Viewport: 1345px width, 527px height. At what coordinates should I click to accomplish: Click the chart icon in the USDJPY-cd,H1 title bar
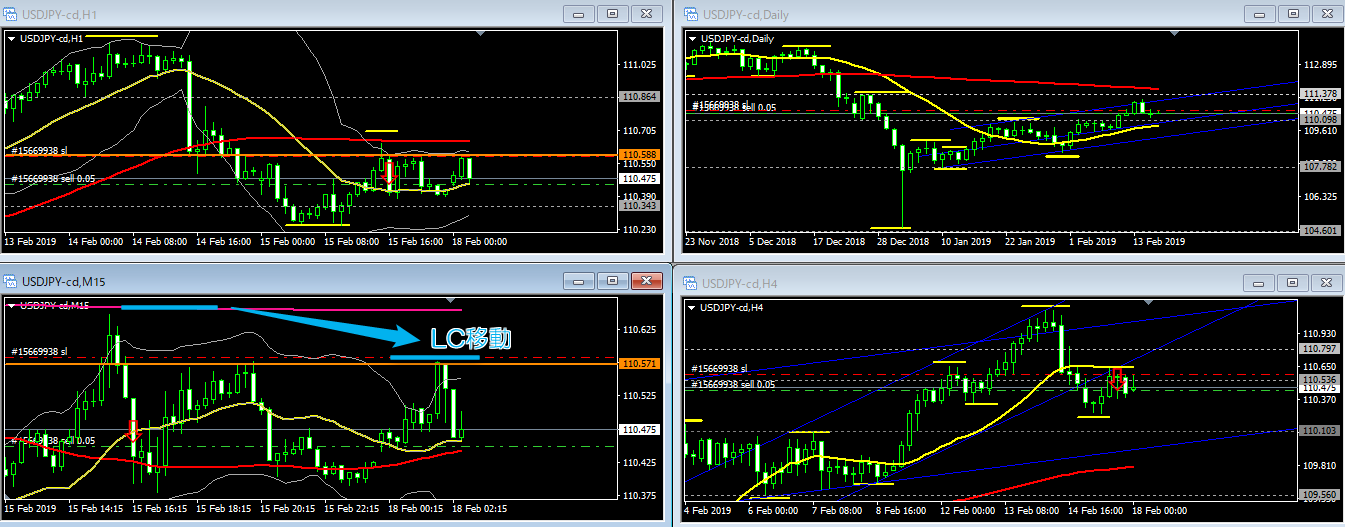point(11,13)
